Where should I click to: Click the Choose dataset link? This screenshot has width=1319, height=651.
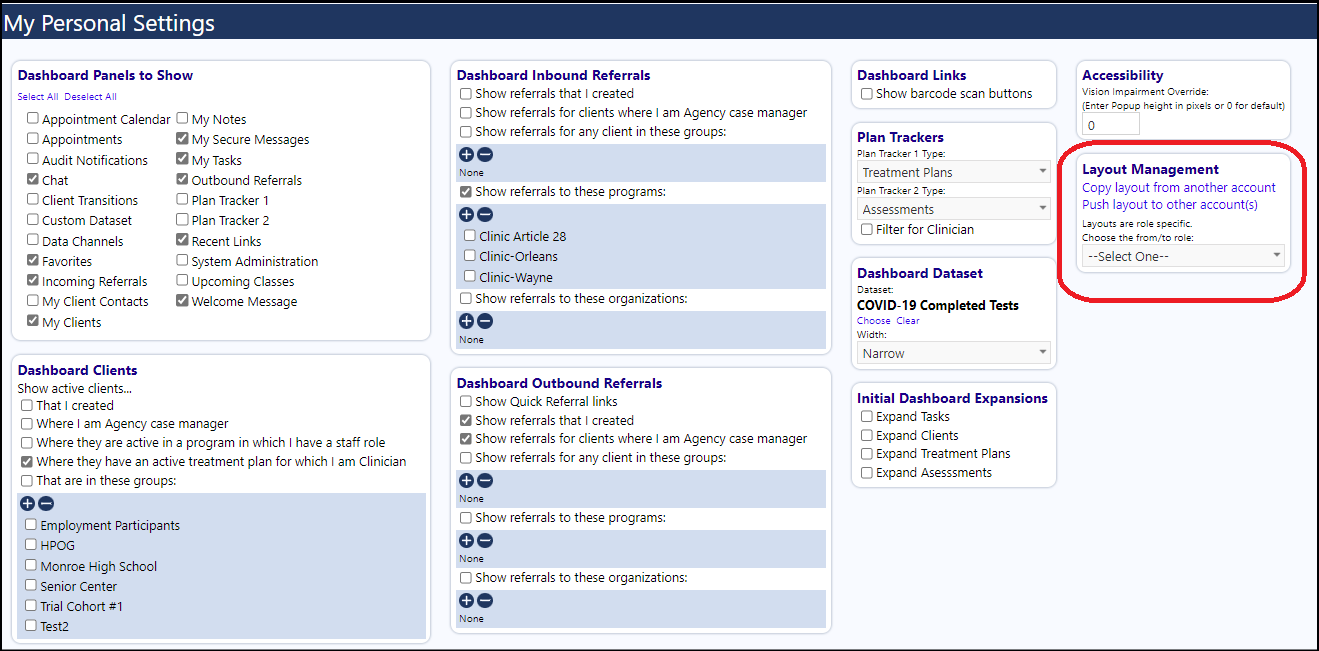[873, 321]
